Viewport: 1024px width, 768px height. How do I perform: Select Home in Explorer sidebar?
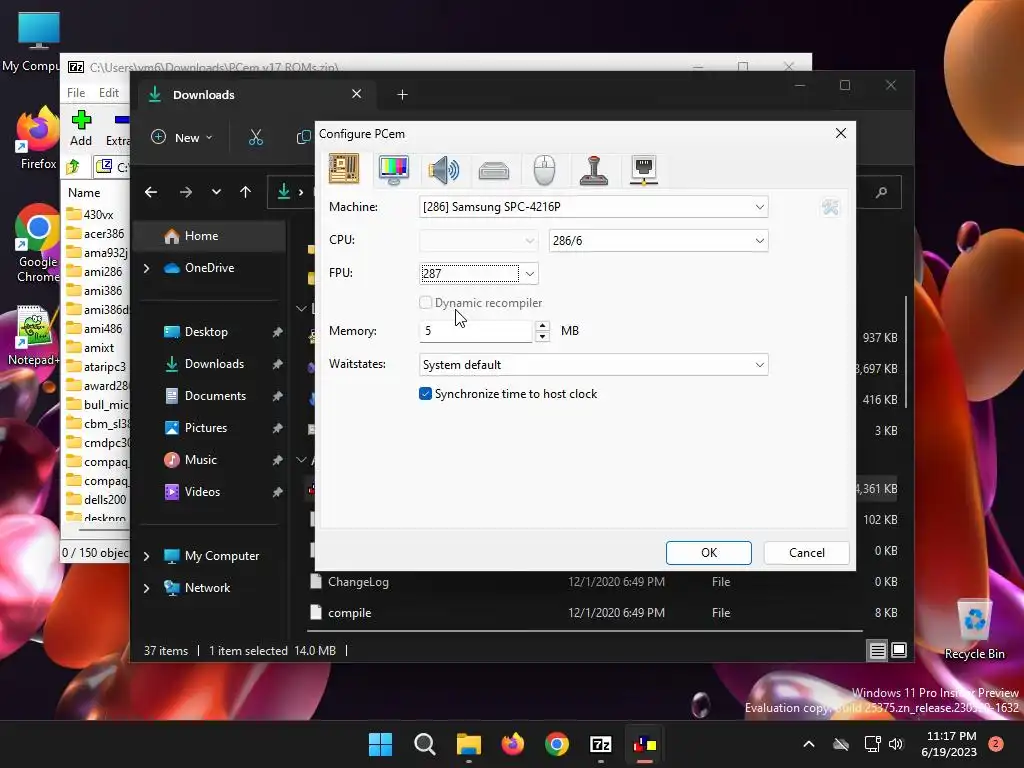click(x=210, y=236)
